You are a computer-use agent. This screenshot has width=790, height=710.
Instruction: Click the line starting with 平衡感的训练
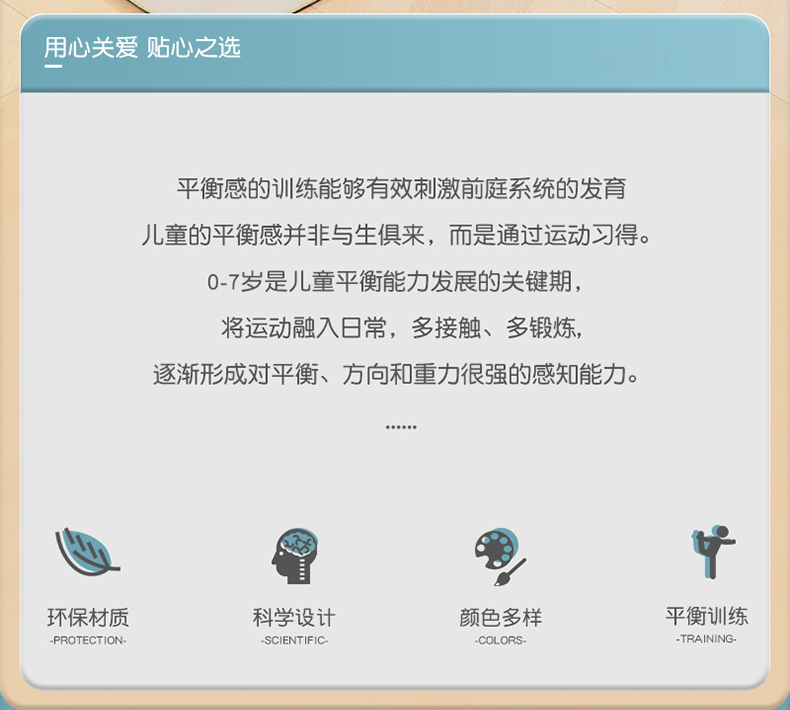point(400,188)
